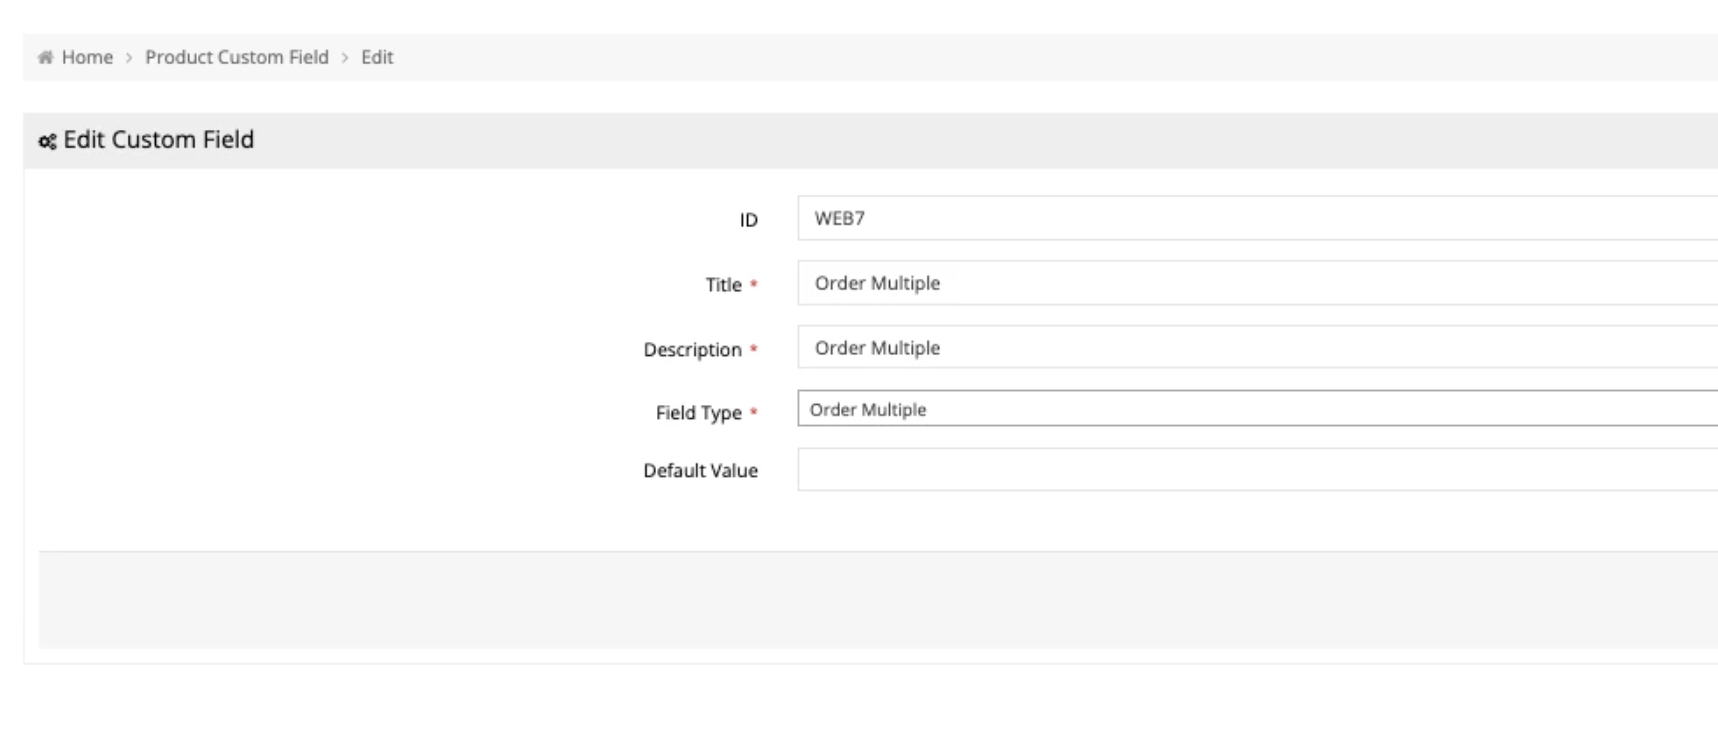Click the first breadcrumb chevron after Home

tap(129, 58)
